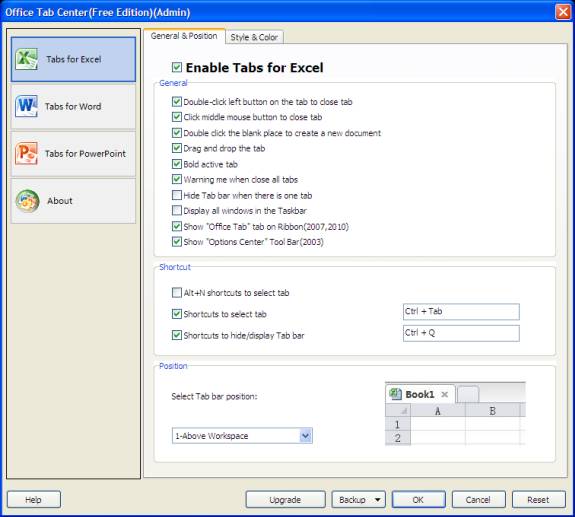Screen dimensions: 575x517
Task: Select Tabs for PowerPoint in sidebar
Action: (73, 154)
